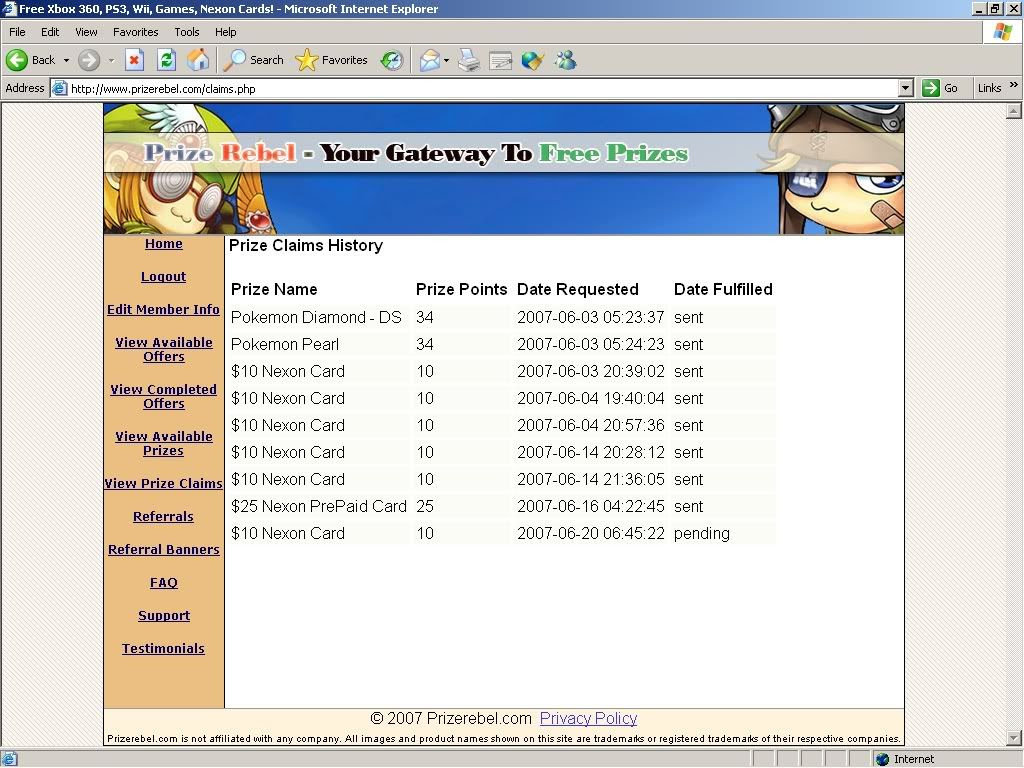Click the page icon in address bar

(x=59, y=88)
